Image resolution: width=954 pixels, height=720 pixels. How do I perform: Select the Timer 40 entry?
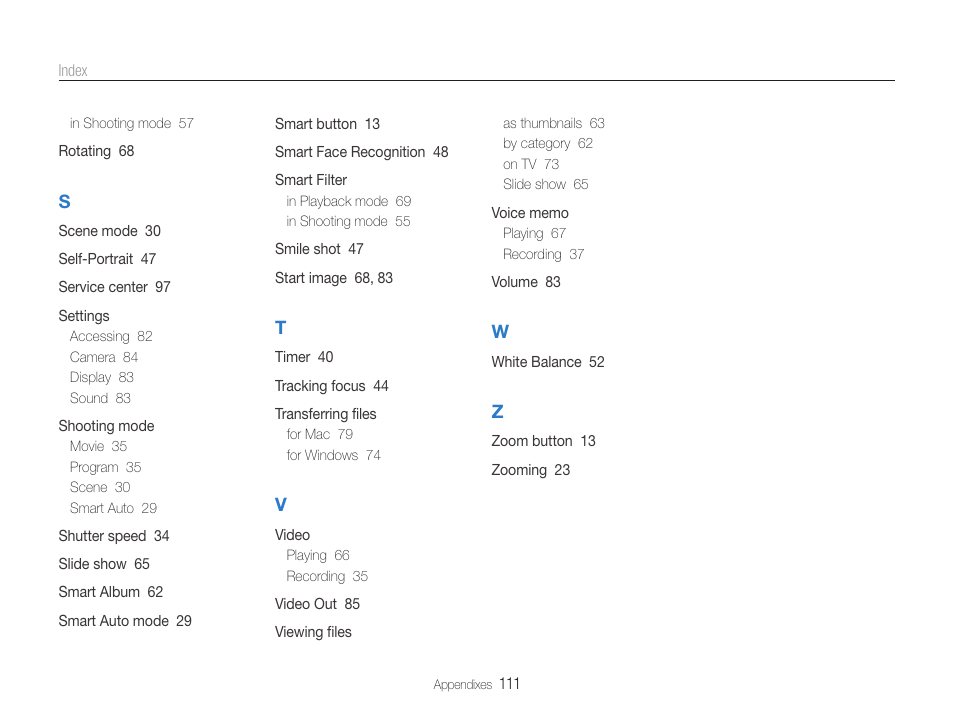(304, 357)
